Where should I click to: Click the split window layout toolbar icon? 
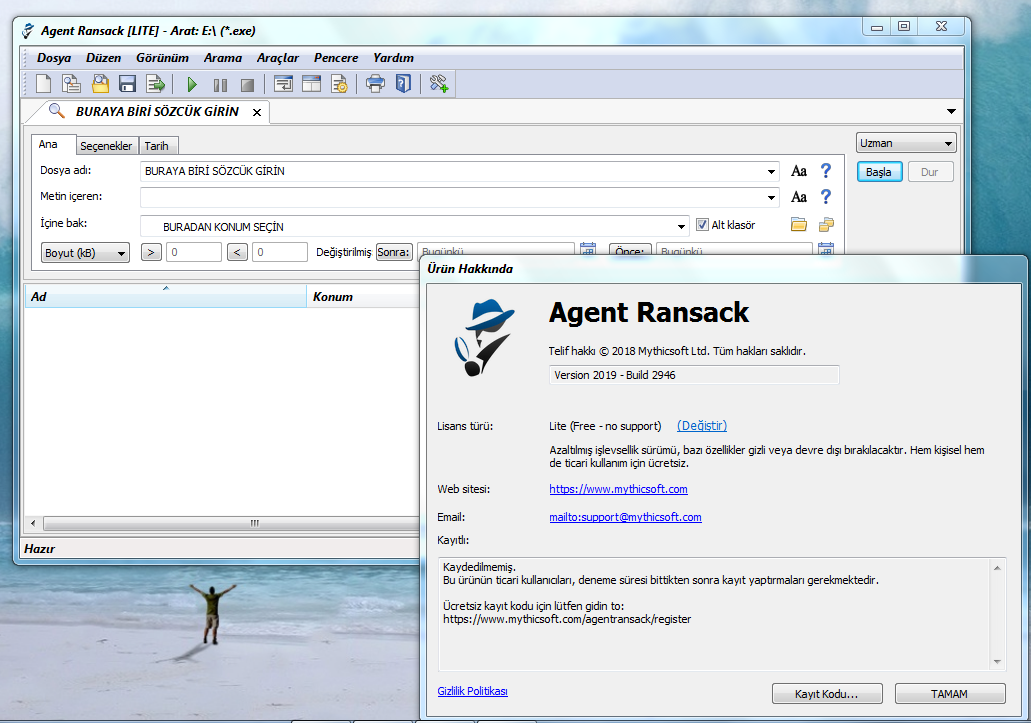[312, 84]
